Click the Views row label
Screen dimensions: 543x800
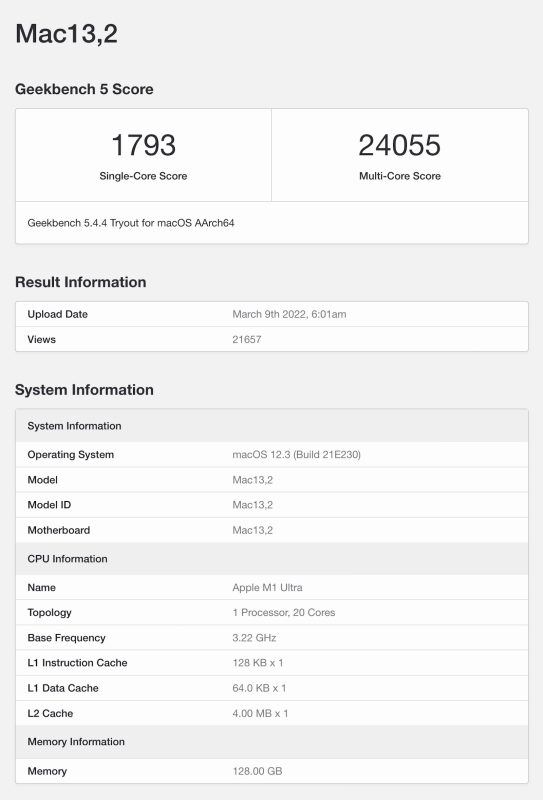pos(41,339)
